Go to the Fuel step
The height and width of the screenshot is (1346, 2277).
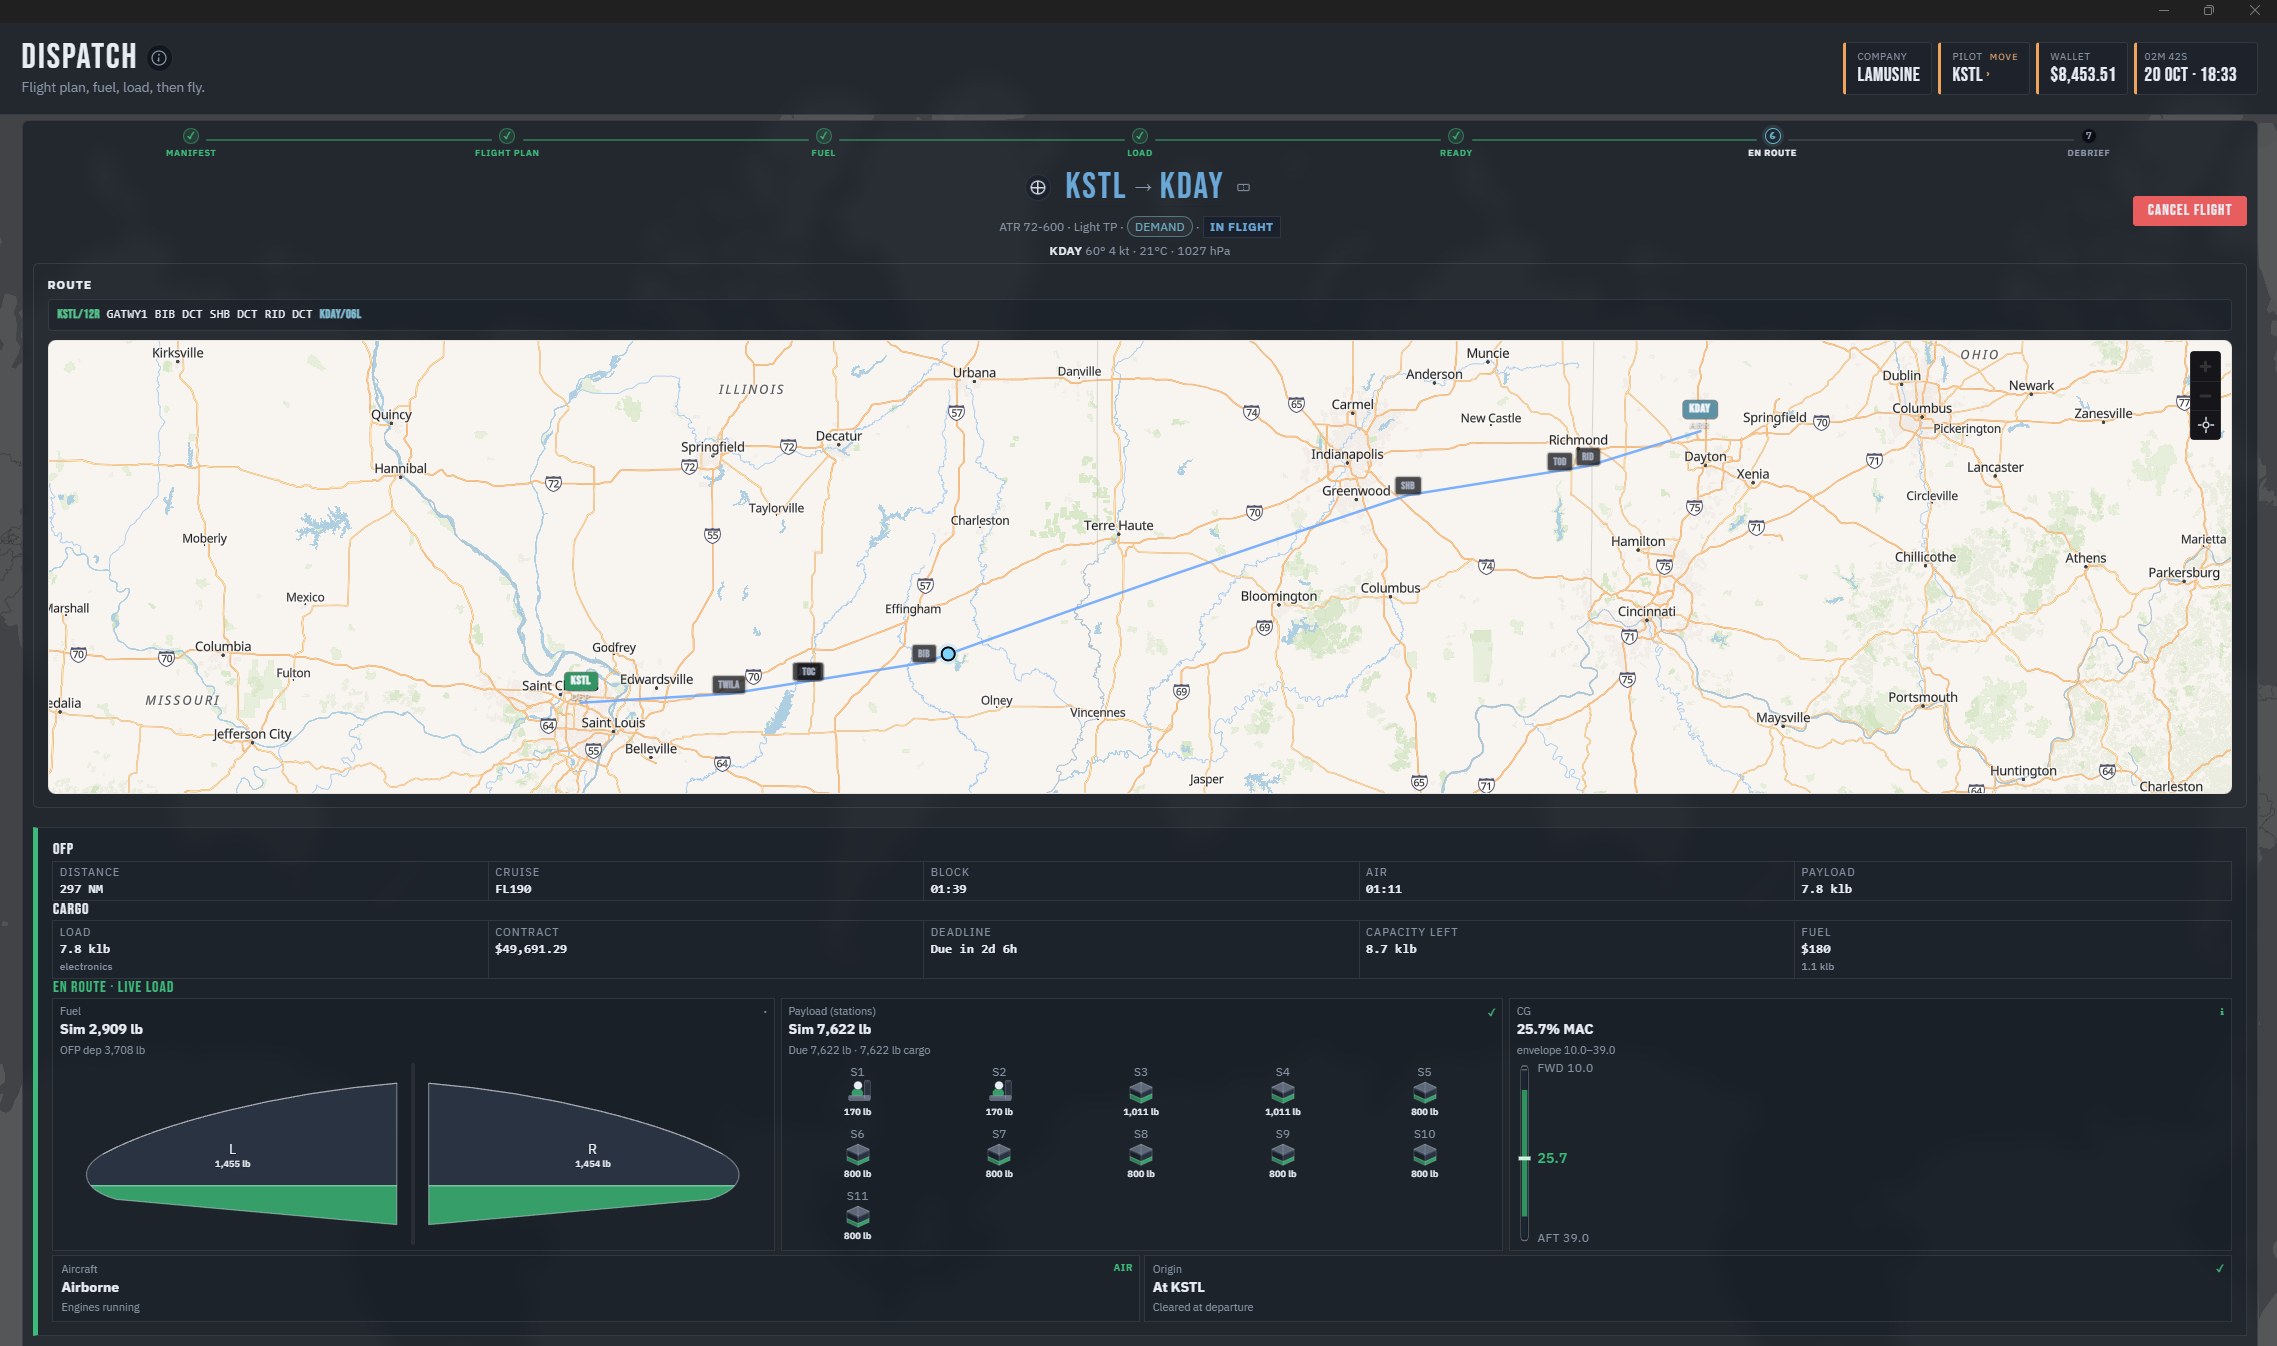tap(823, 142)
